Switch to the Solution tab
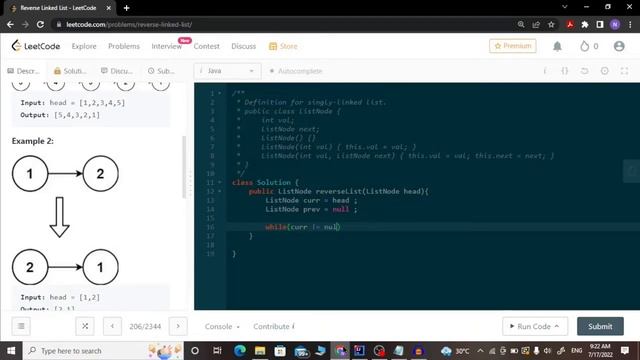 point(70,71)
